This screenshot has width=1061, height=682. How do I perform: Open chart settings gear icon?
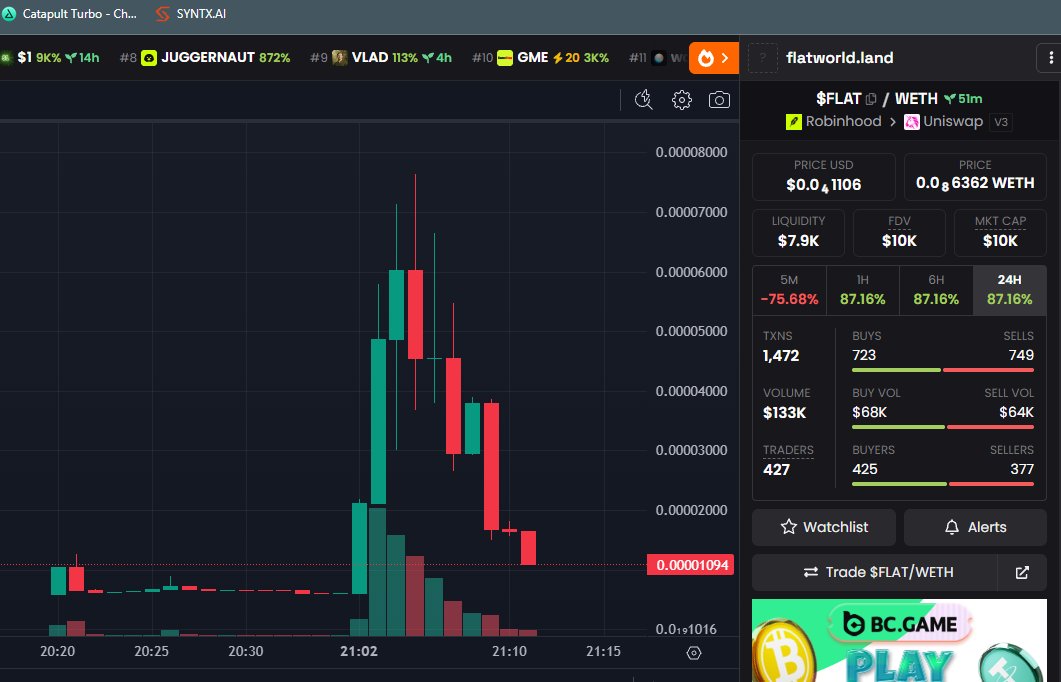pos(681,100)
